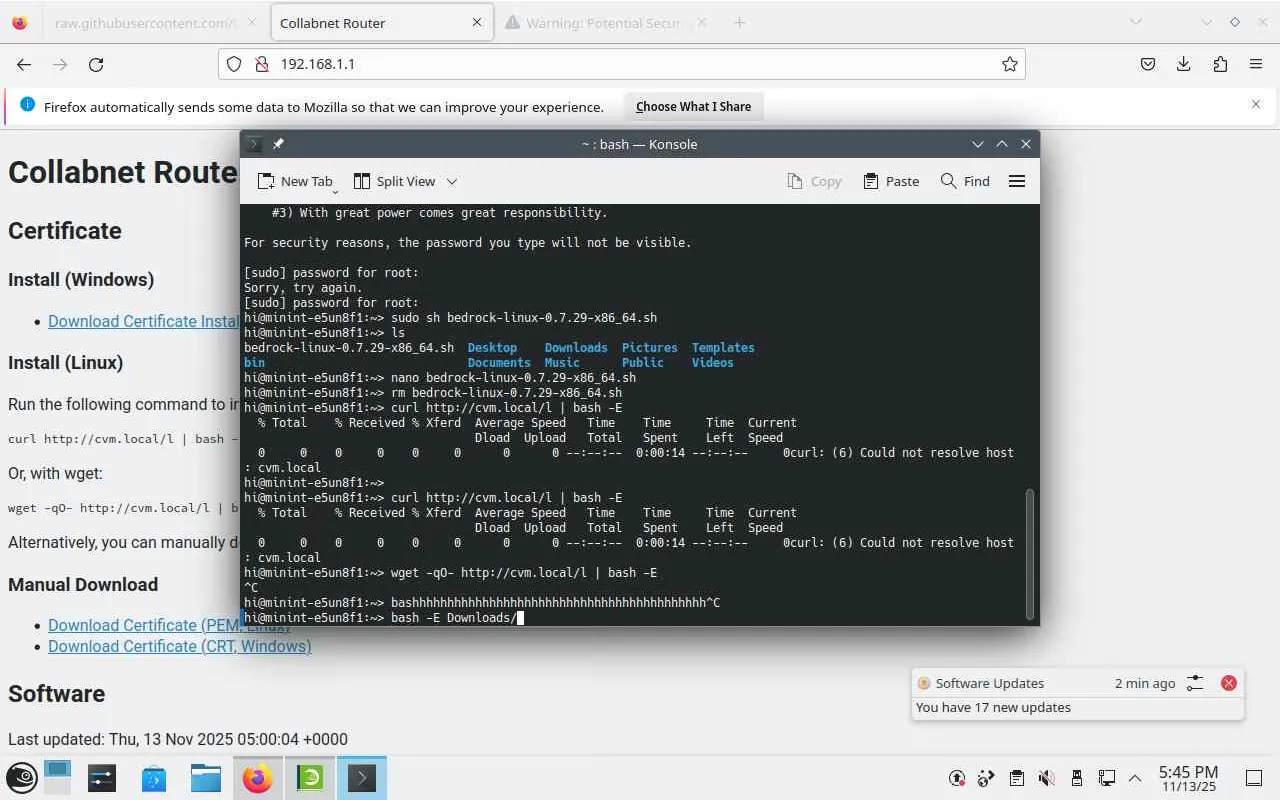The height and width of the screenshot is (800, 1280).
Task: Switch to the raw.githubusercontent.com tab
Action: (x=145, y=22)
